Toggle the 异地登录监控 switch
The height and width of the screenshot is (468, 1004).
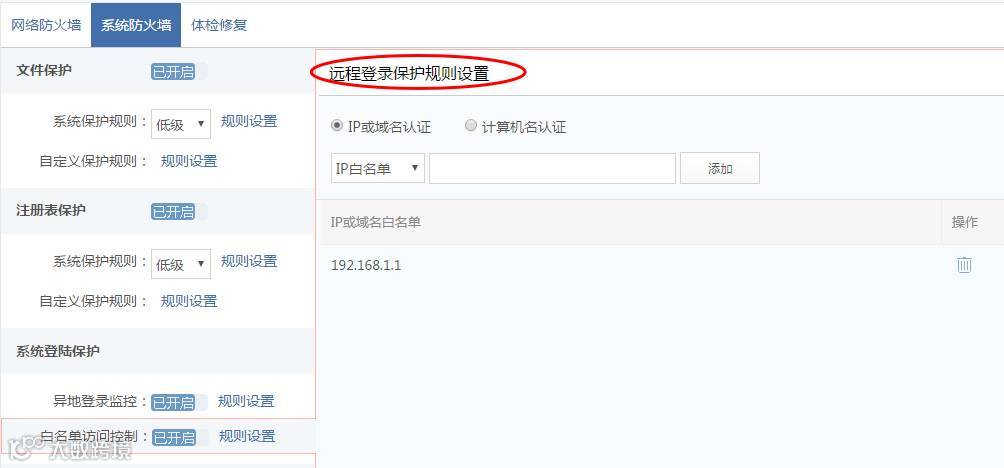coord(179,402)
